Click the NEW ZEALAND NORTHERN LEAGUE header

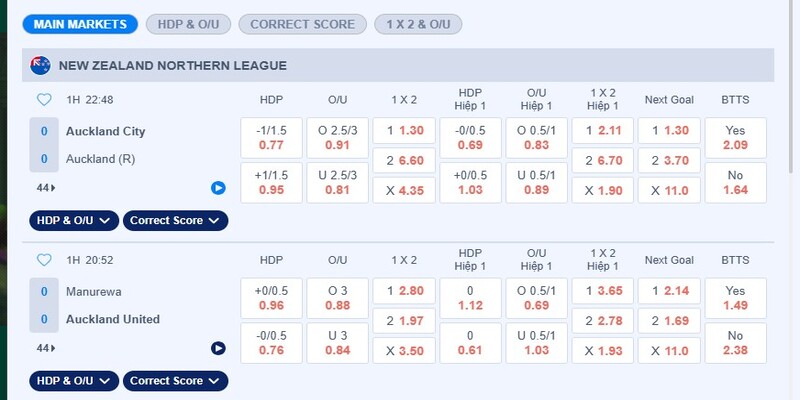coord(173,66)
